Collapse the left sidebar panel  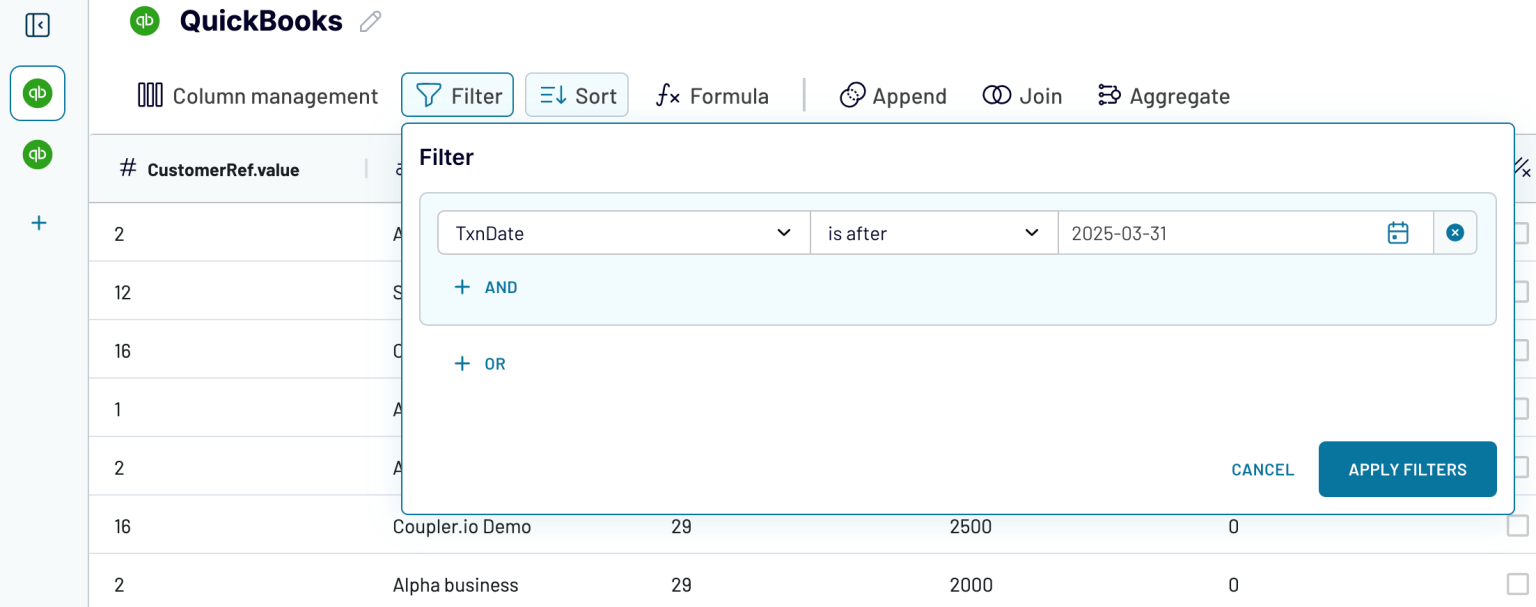pyautogui.click(x=37, y=25)
